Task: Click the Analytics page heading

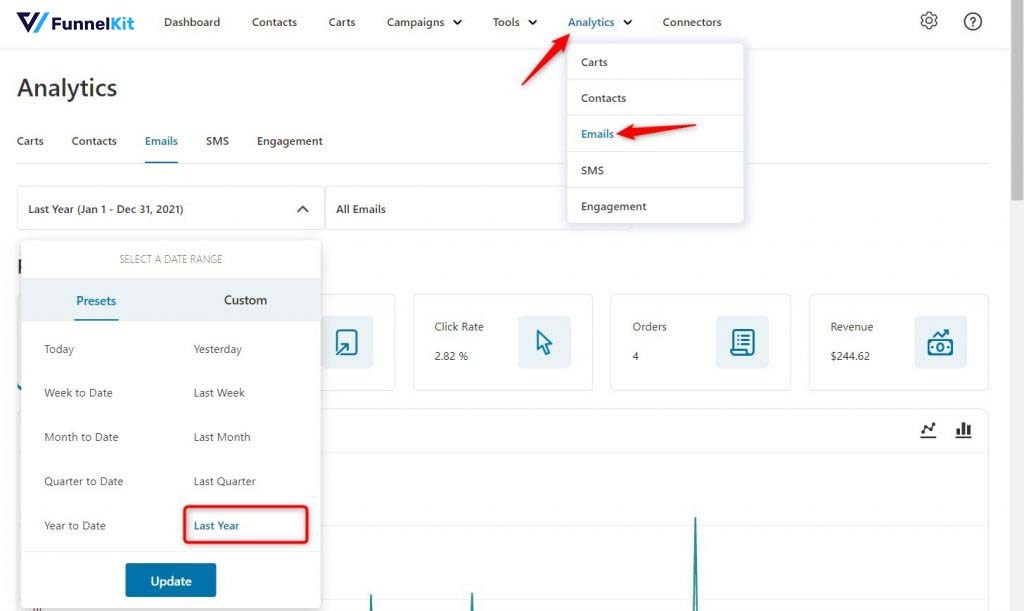Action: (x=67, y=88)
